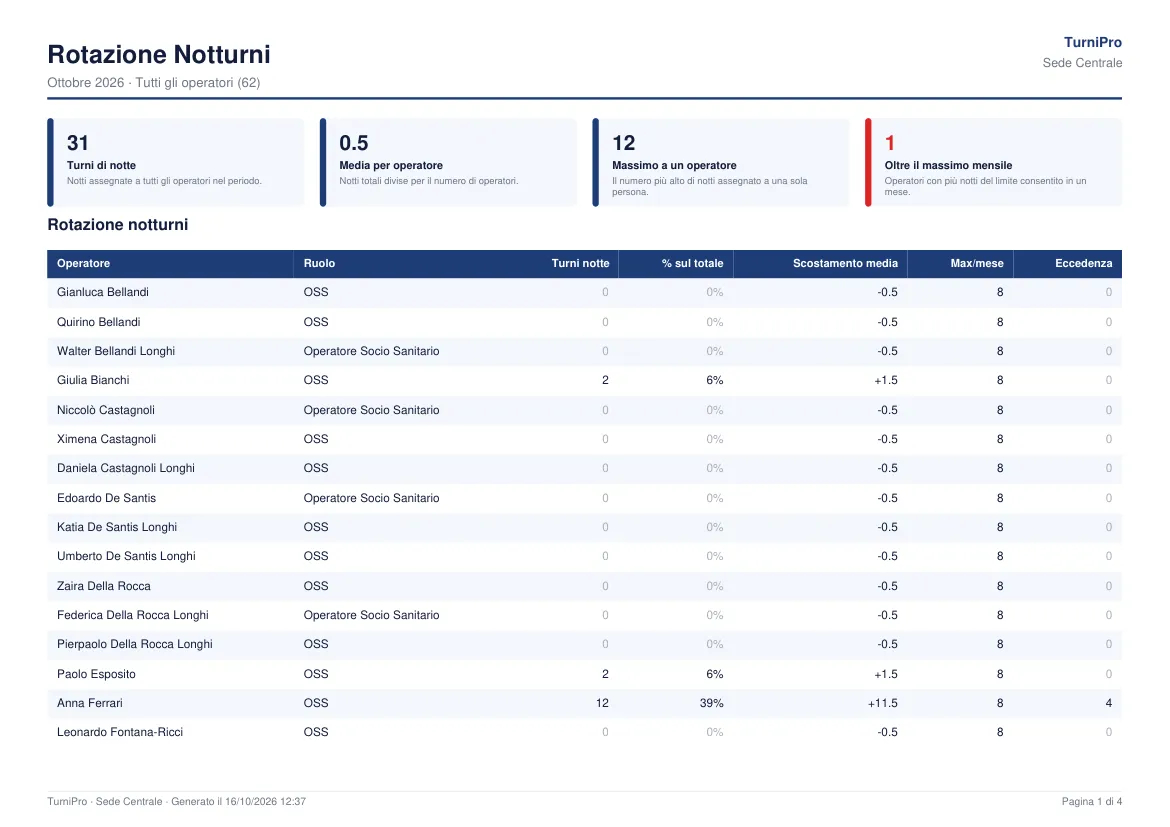1170x827 pixels.
Task: Open the Oltre il massimo mensile card
Action: (993, 162)
